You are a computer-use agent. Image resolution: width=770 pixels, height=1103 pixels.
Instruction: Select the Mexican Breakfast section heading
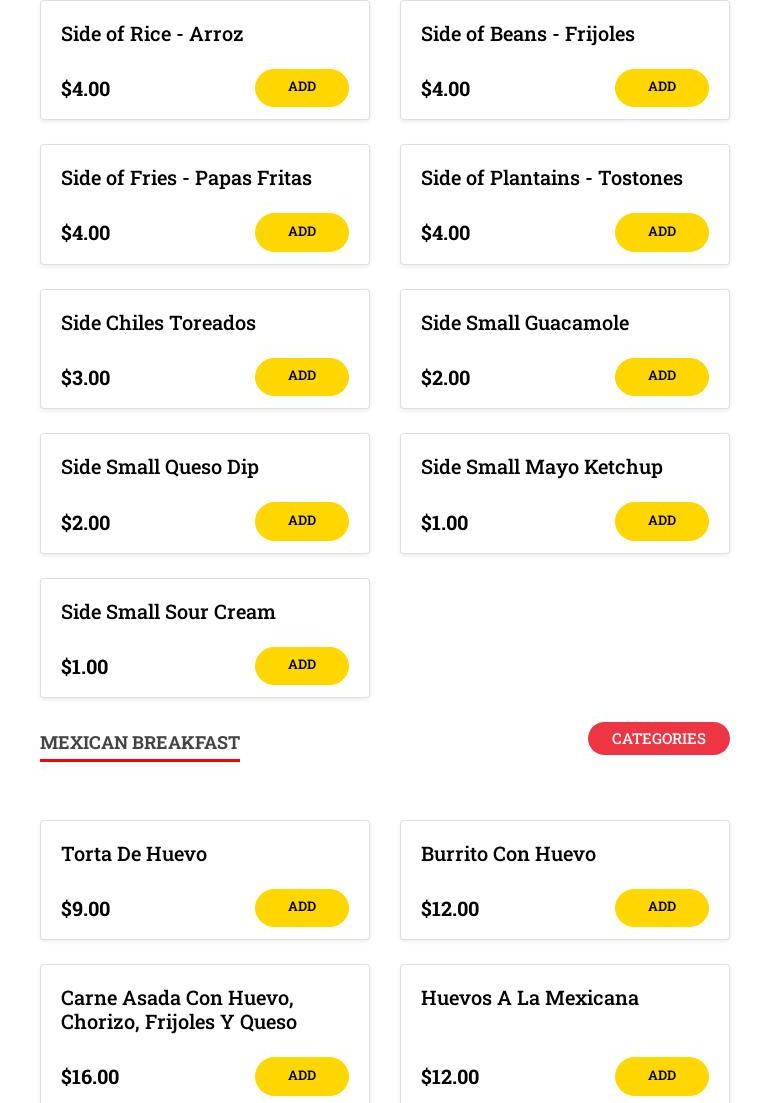pos(140,743)
